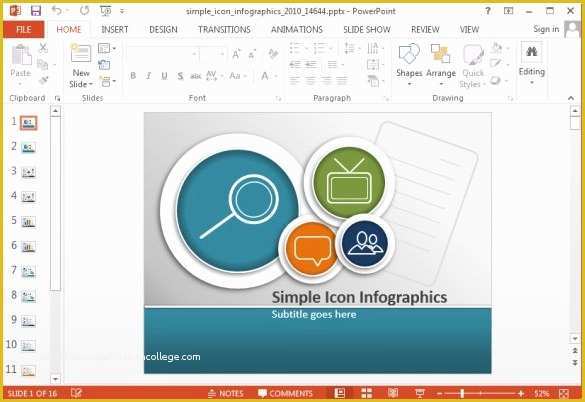The image size is (585, 402).
Task: Click the Save icon in quick access toolbar
Action: click(36, 11)
